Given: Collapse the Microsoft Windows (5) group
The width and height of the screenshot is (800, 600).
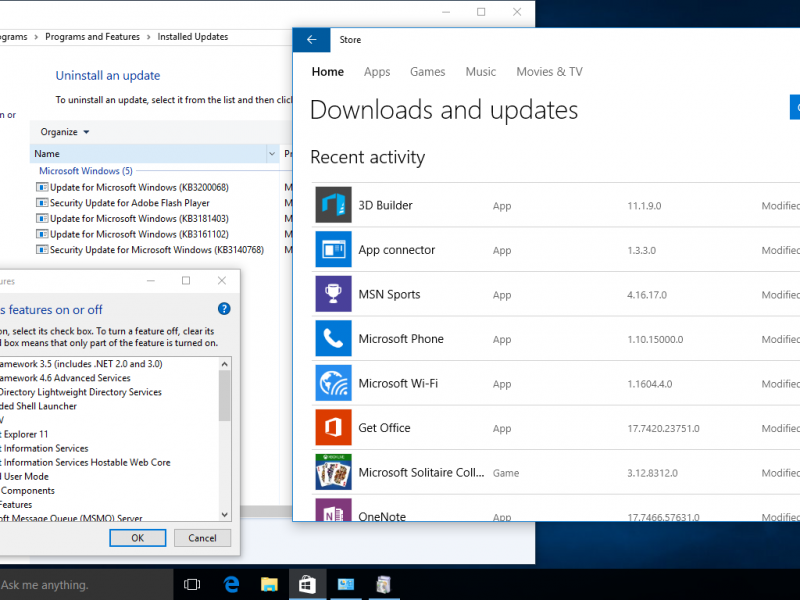Looking at the screenshot, I should click(x=86, y=171).
